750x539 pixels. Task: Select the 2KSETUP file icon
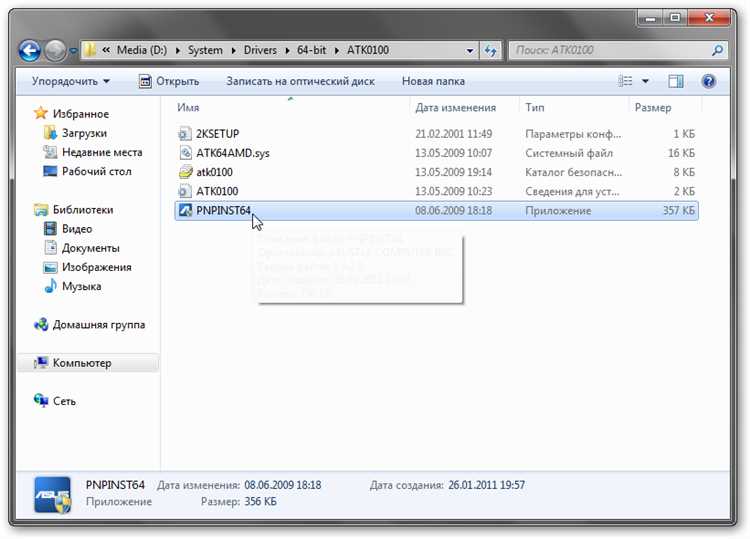185,134
